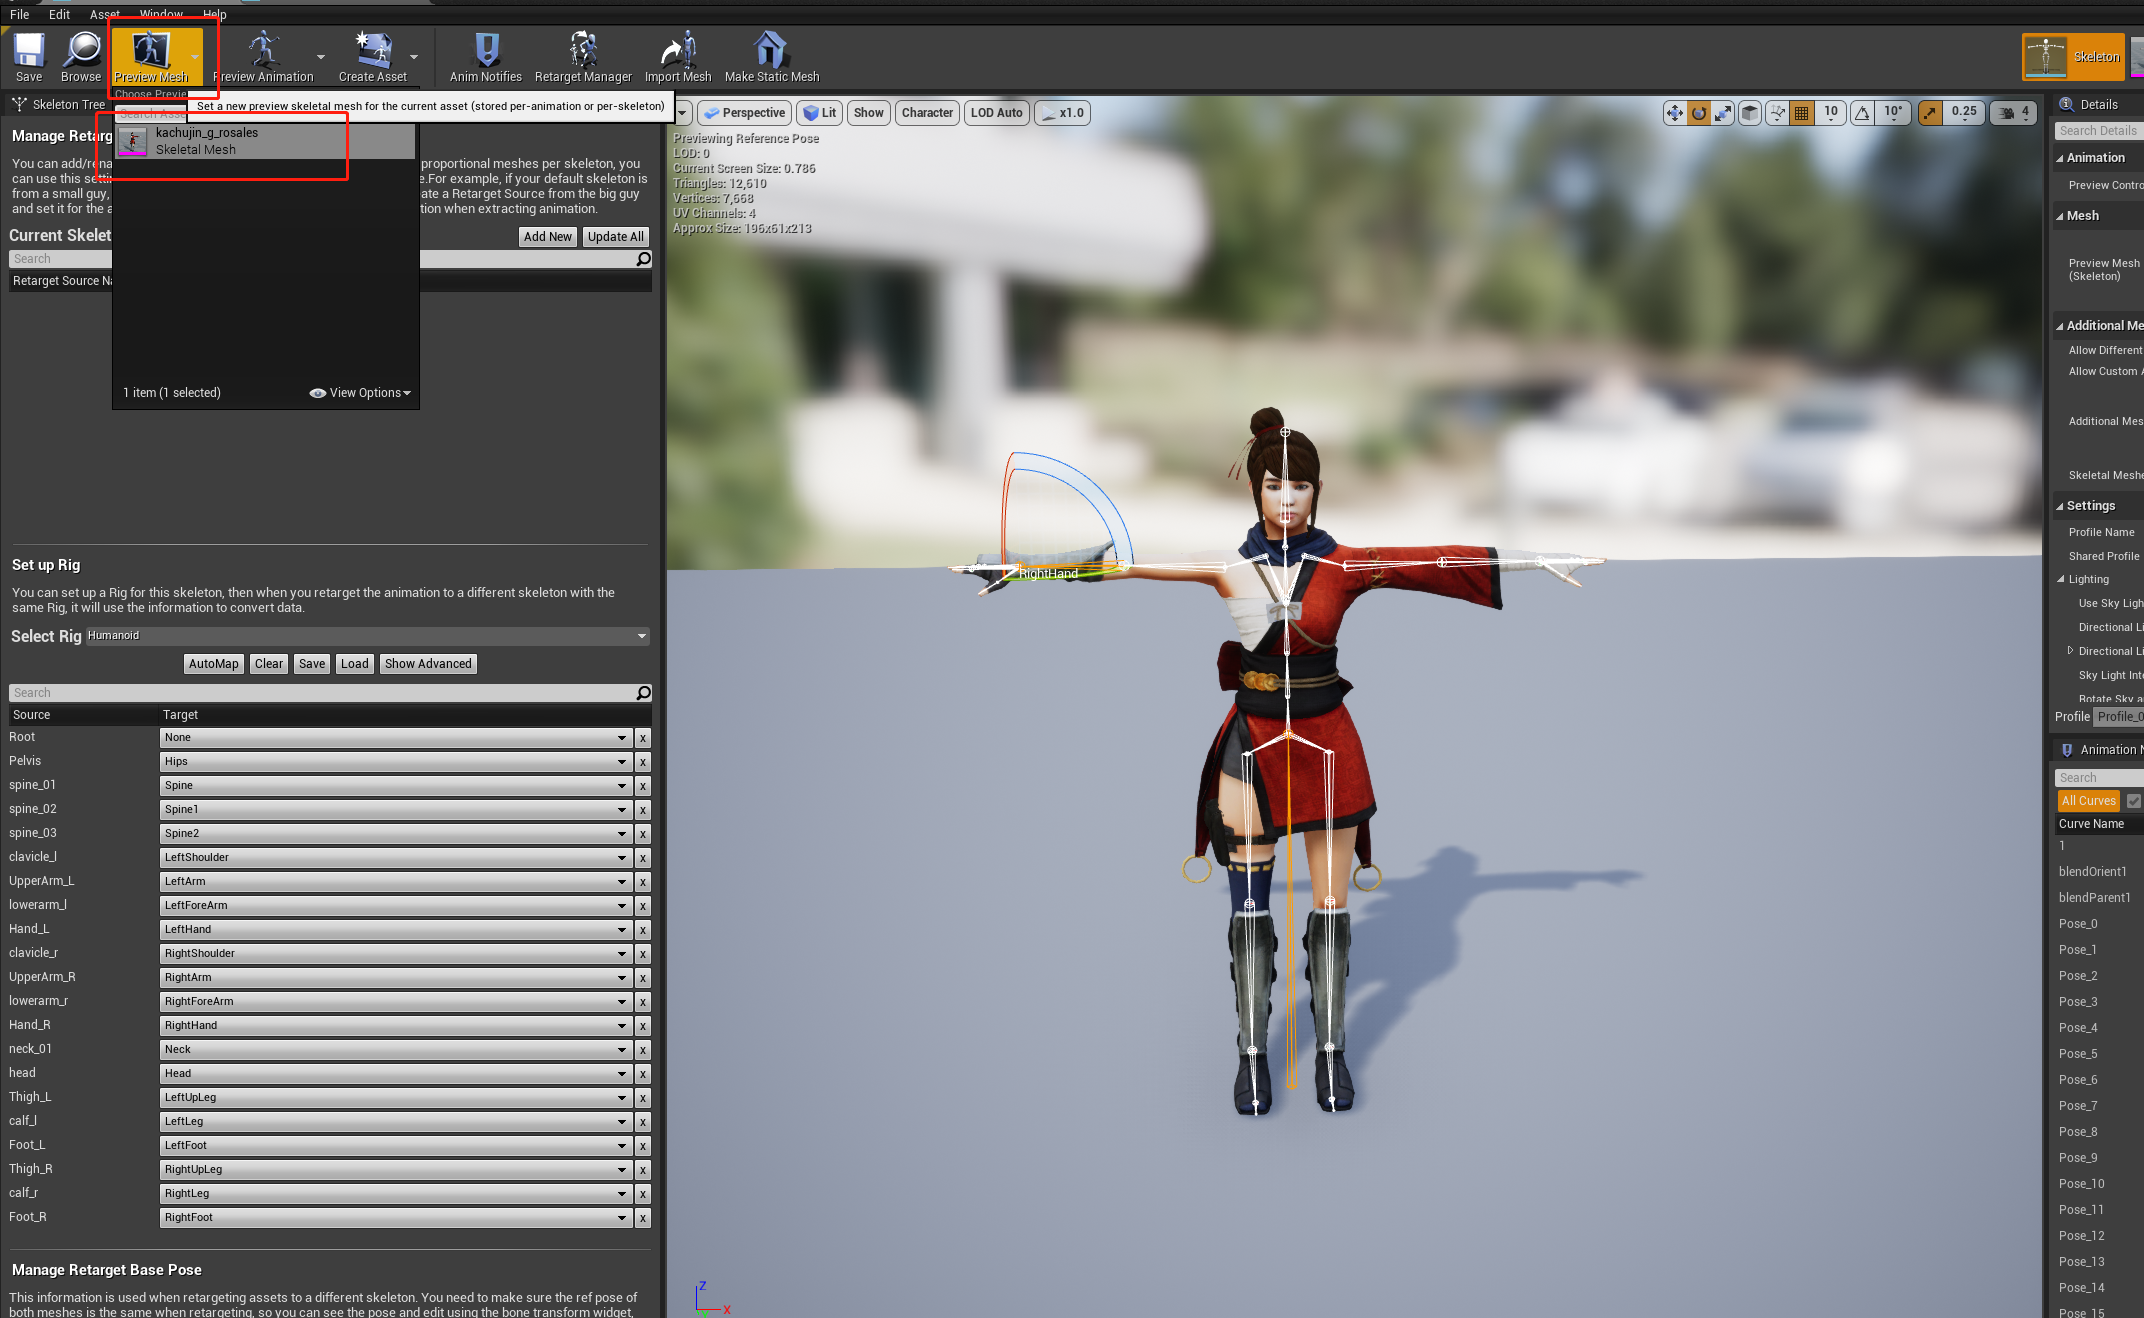This screenshot has width=2144, height=1318.
Task: Toggle grid snapping in viewport
Action: point(1801,113)
